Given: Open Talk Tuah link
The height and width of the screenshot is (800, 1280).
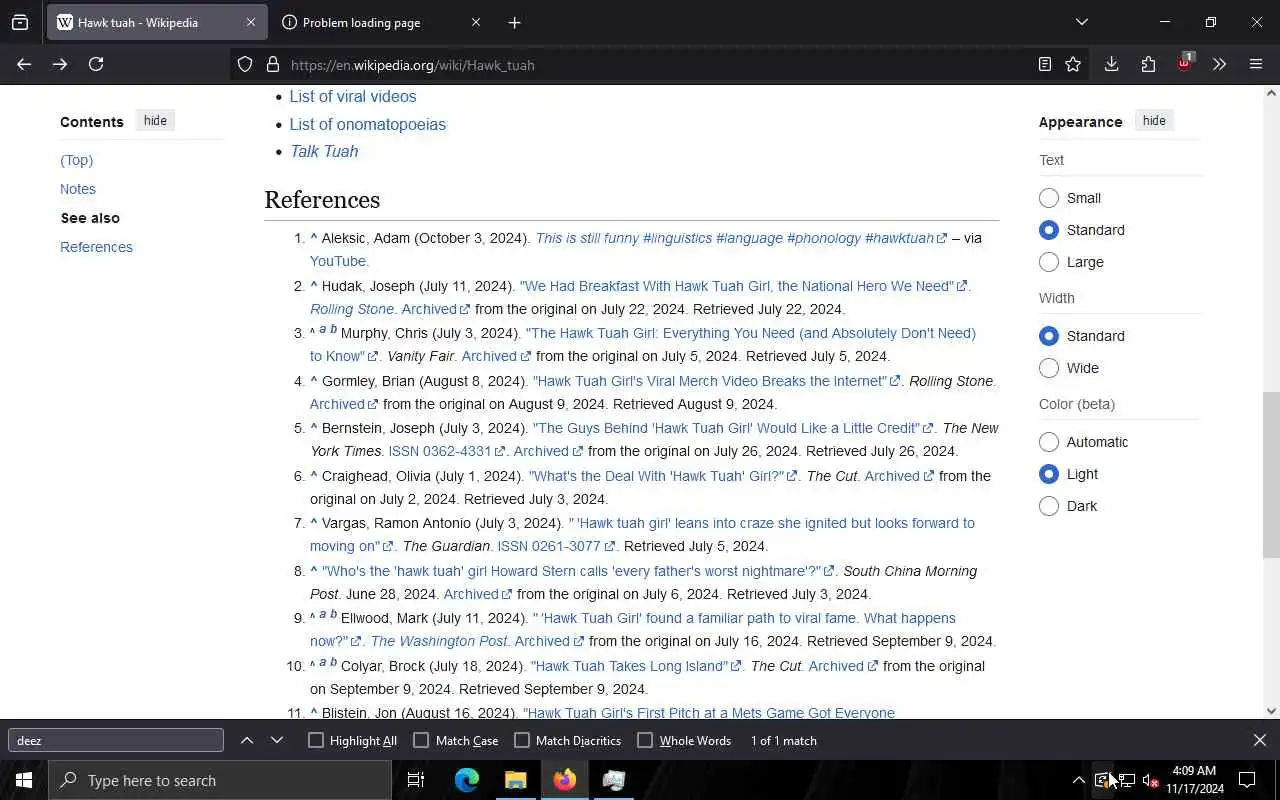Looking at the screenshot, I should (324, 151).
